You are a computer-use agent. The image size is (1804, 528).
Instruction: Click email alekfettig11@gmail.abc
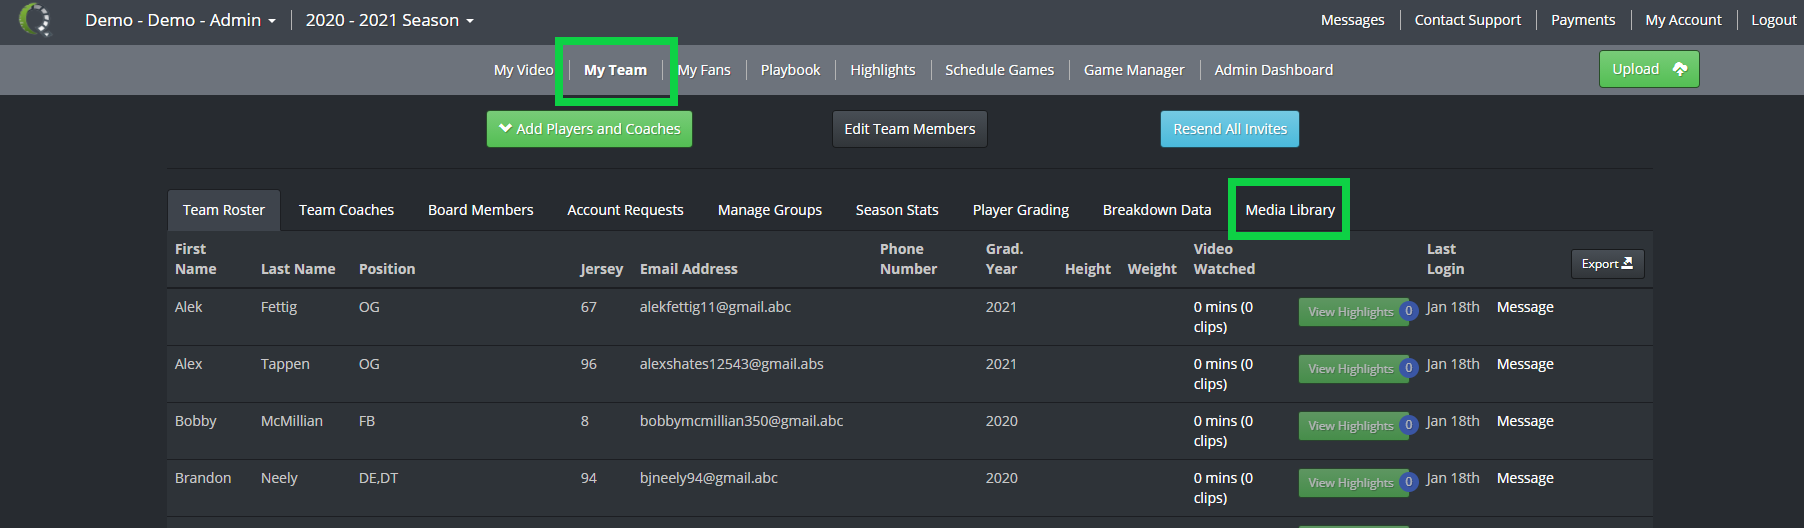point(715,307)
